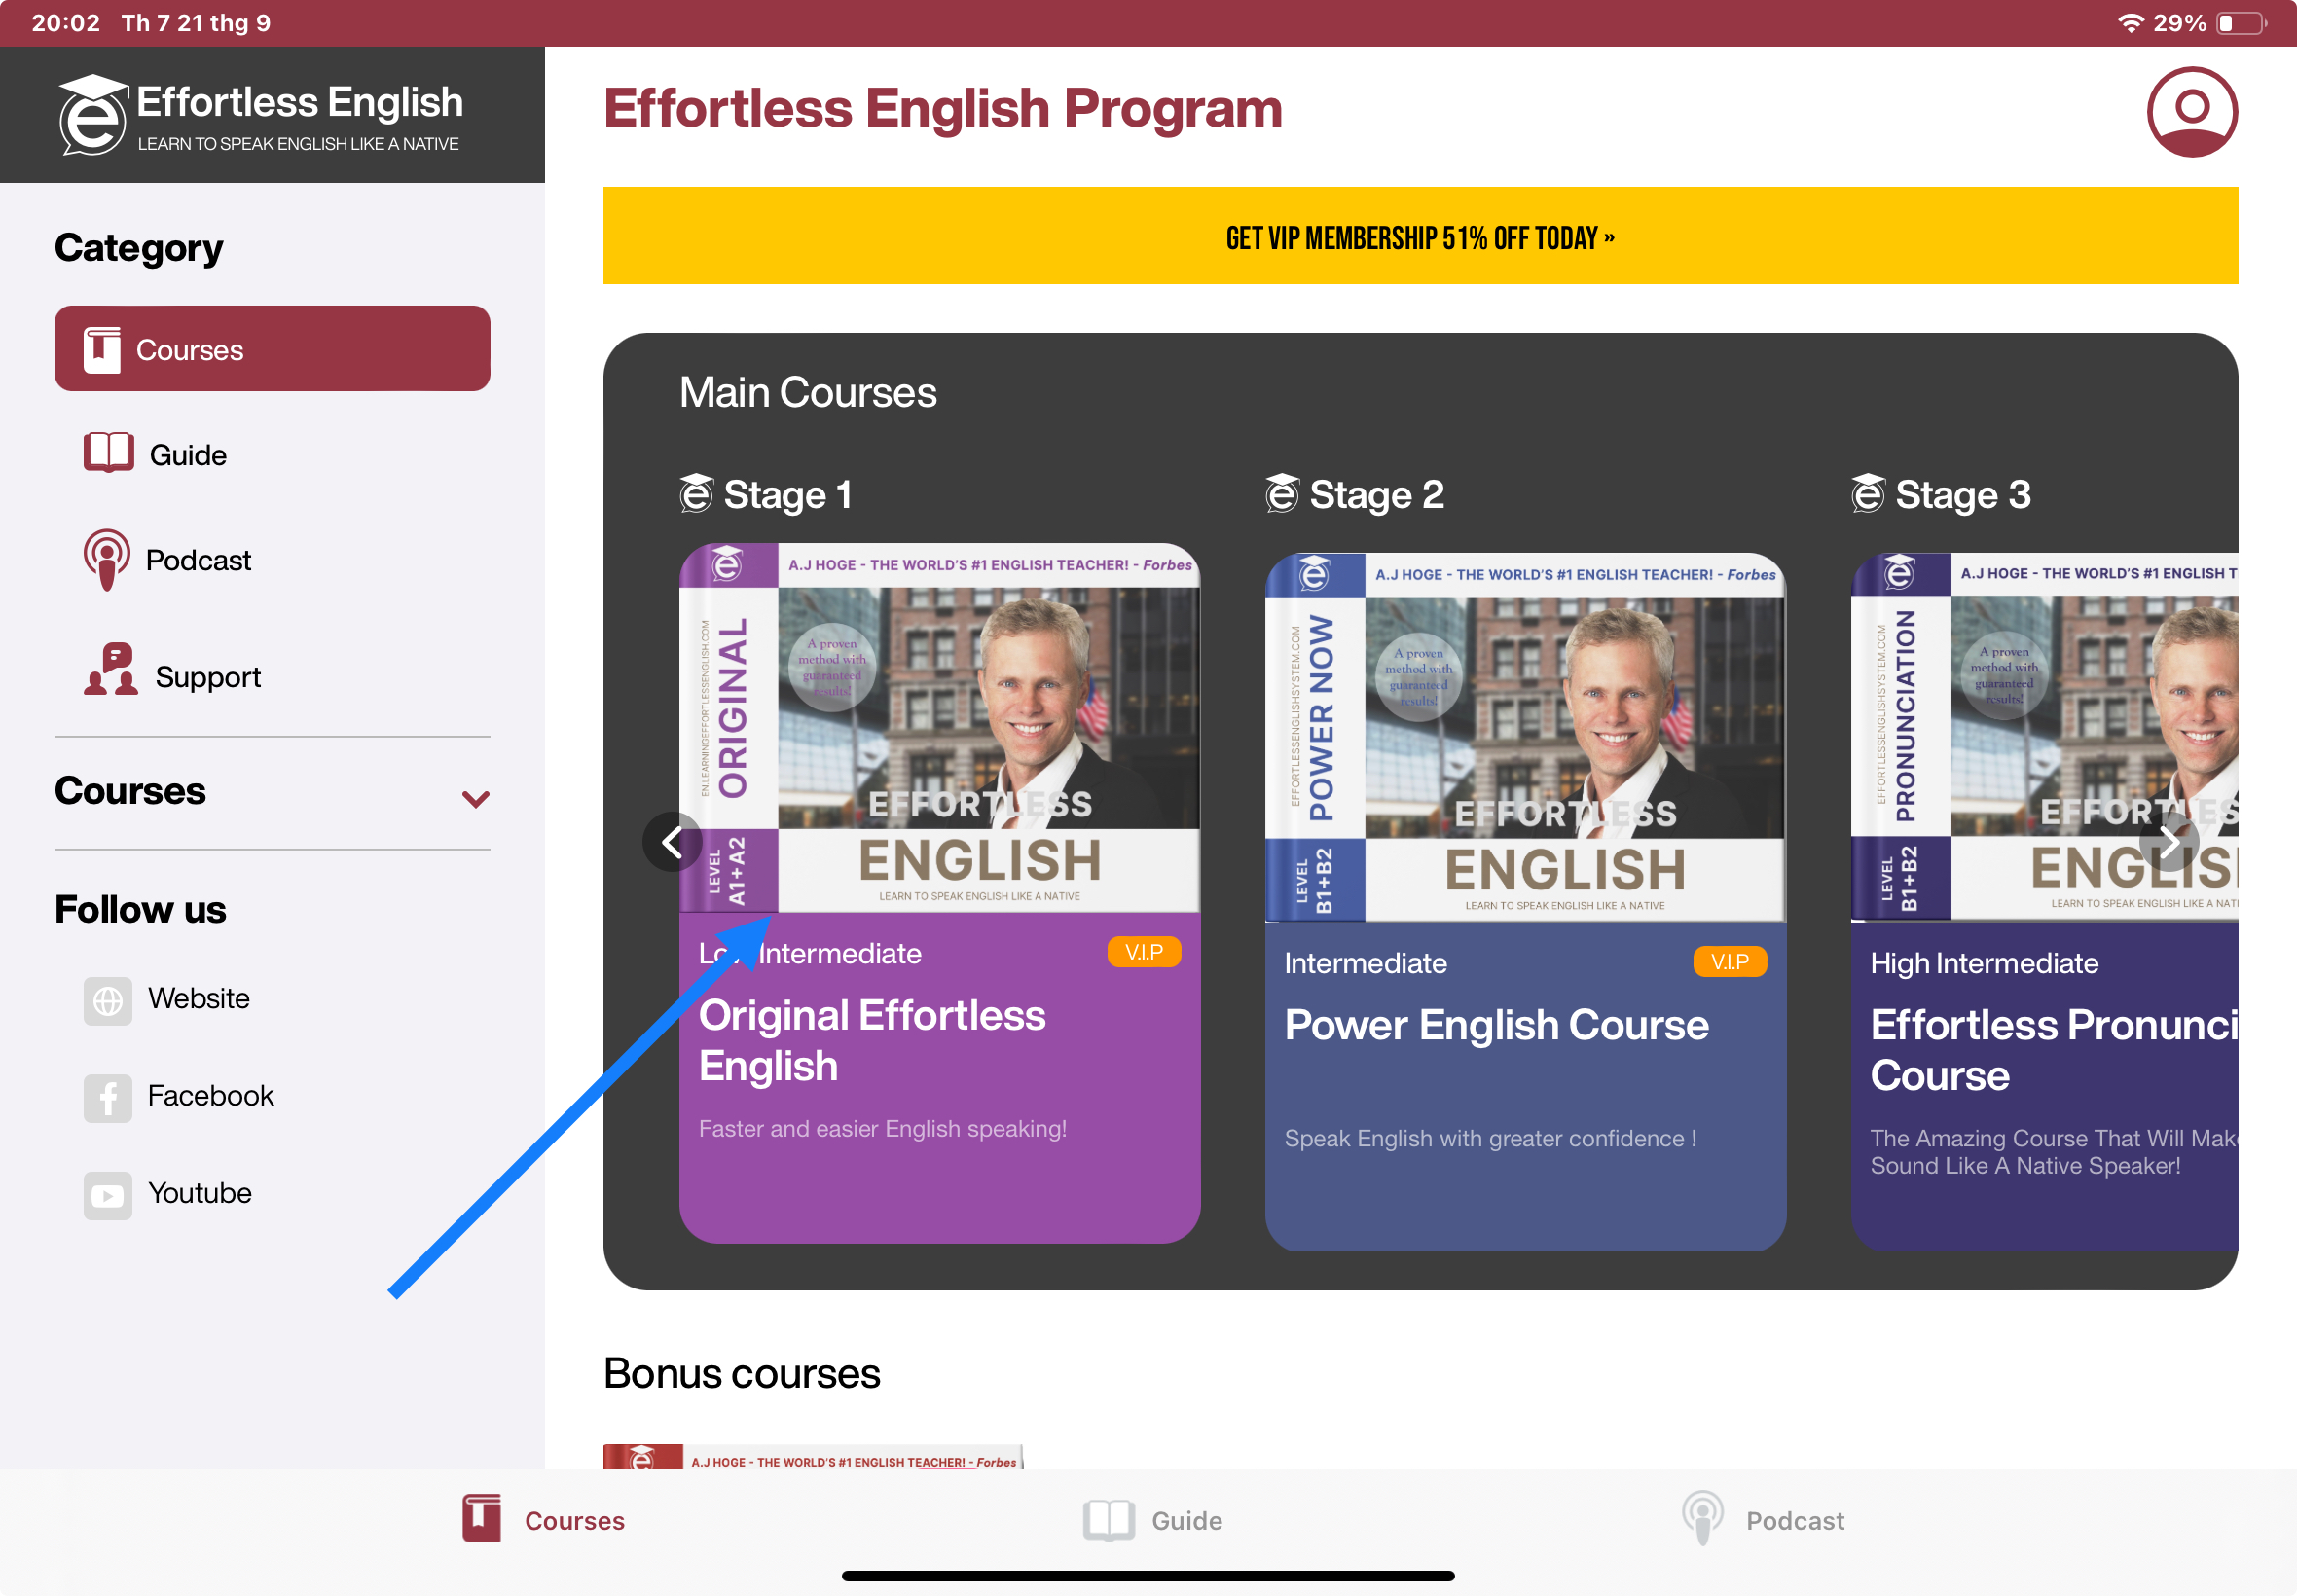Expand the Courses section chevron

pos(475,798)
